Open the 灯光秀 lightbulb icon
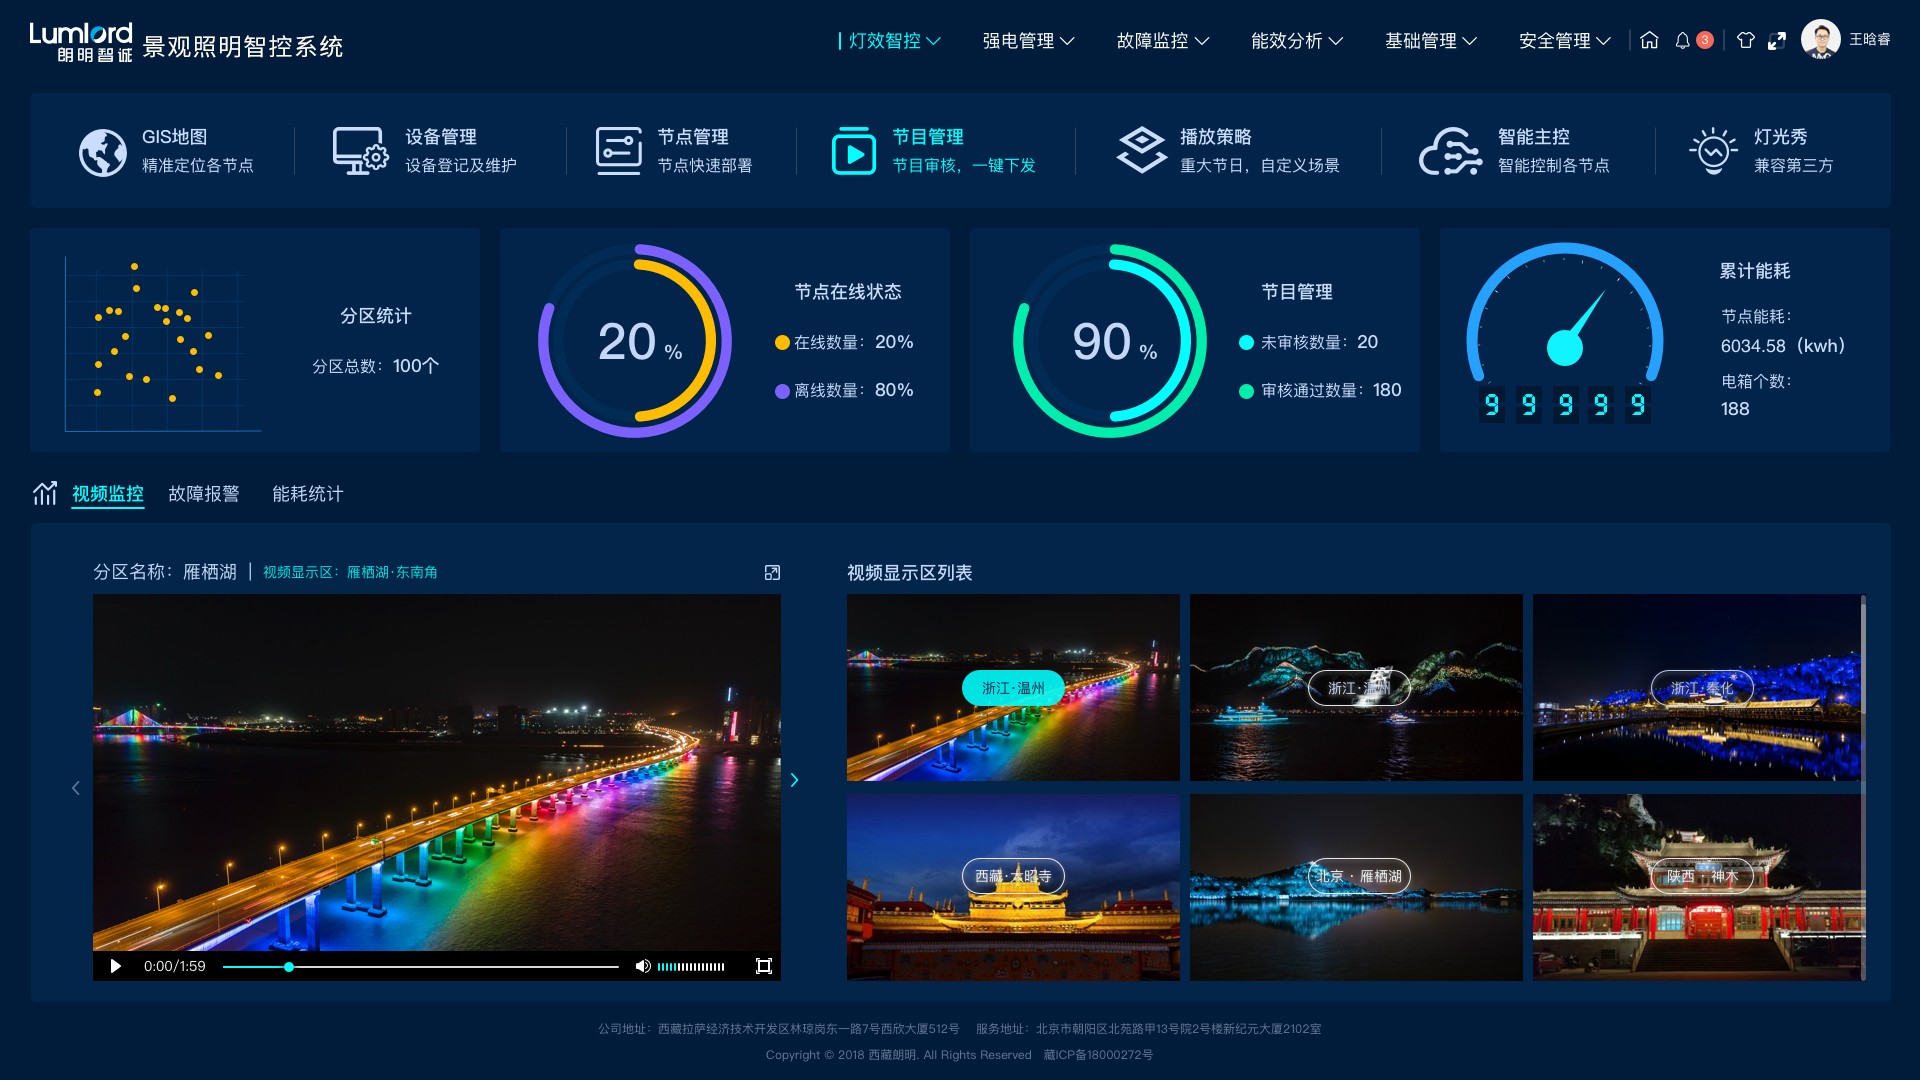The width and height of the screenshot is (1920, 1080). [1713, 151]
